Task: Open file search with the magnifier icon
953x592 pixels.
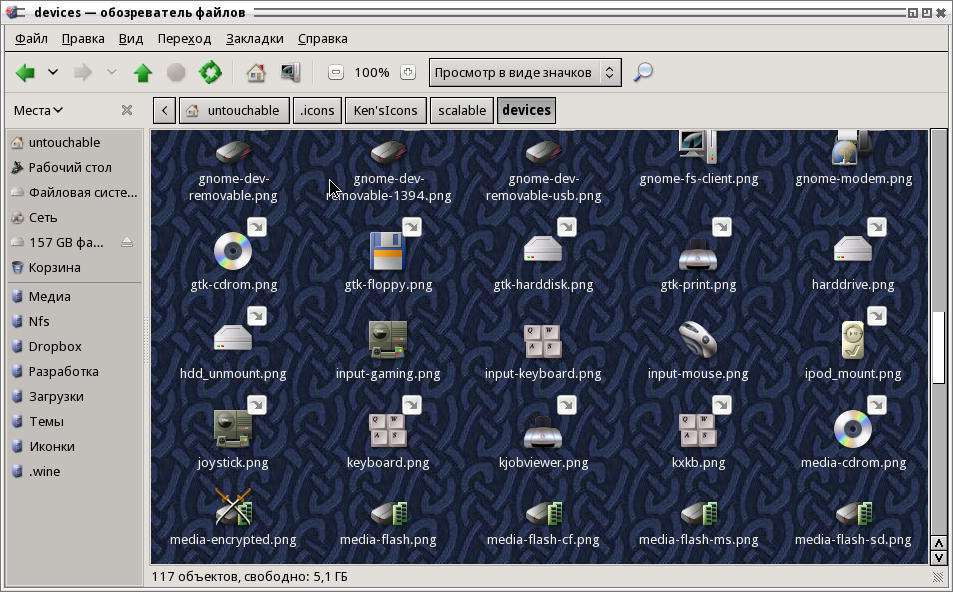Action: coord(643,72)
